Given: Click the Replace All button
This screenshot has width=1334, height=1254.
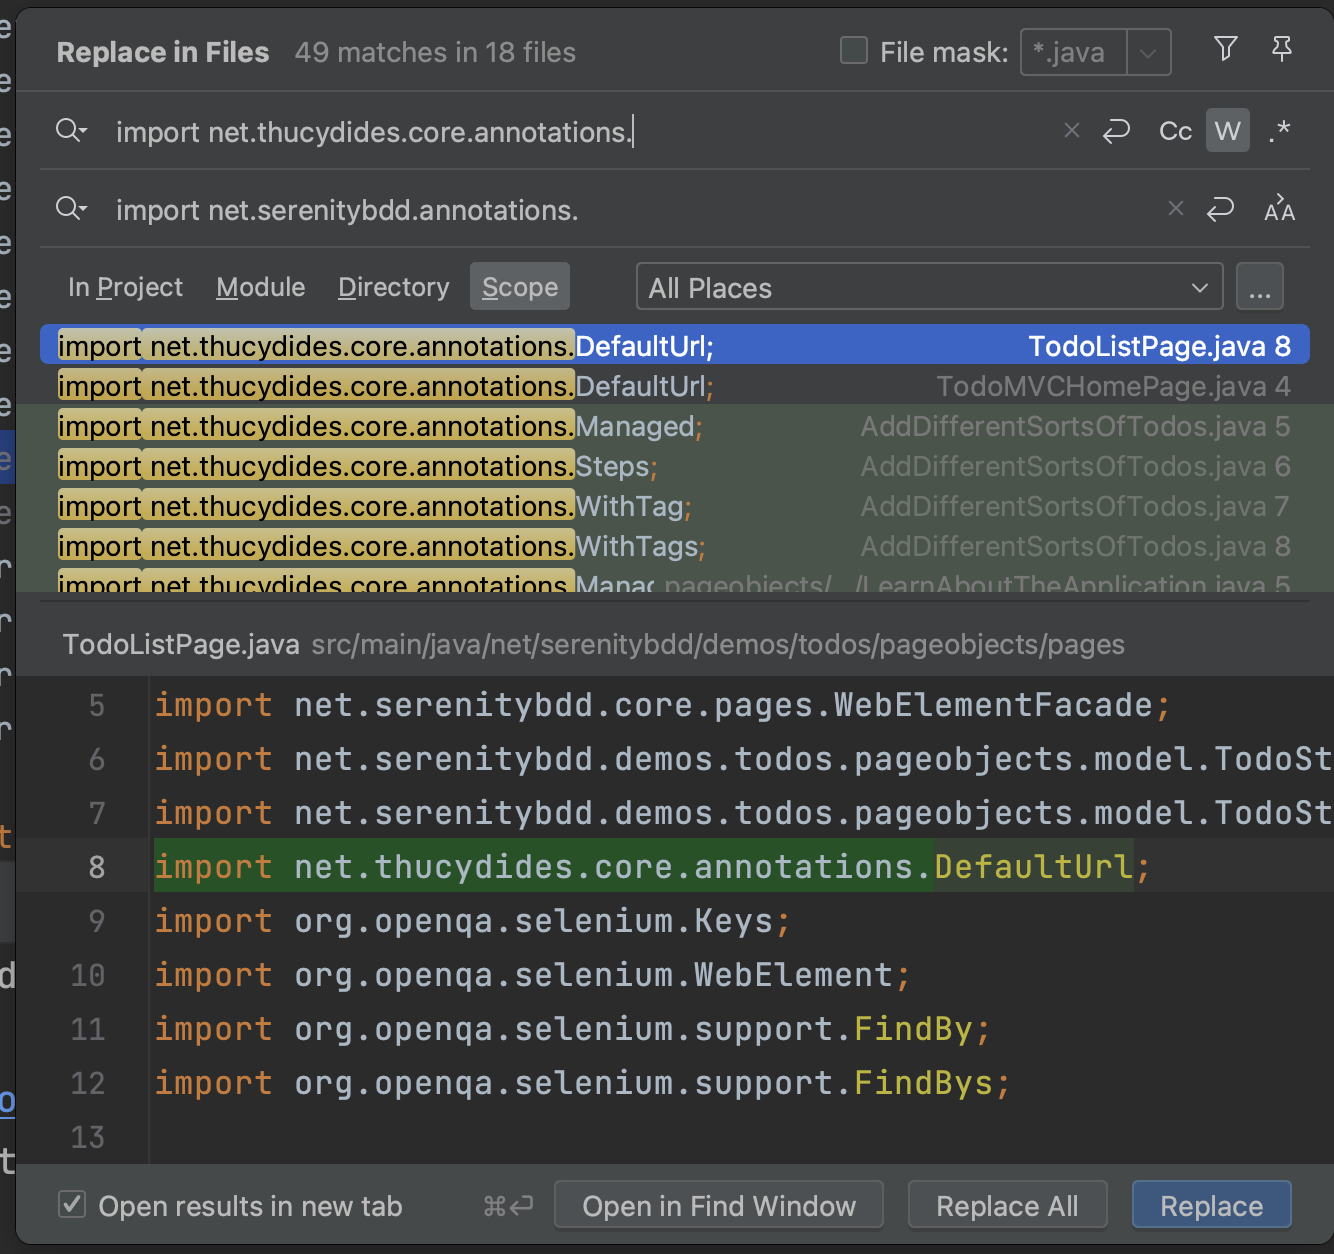Looking at the screenshot, I should 1007,1206.
